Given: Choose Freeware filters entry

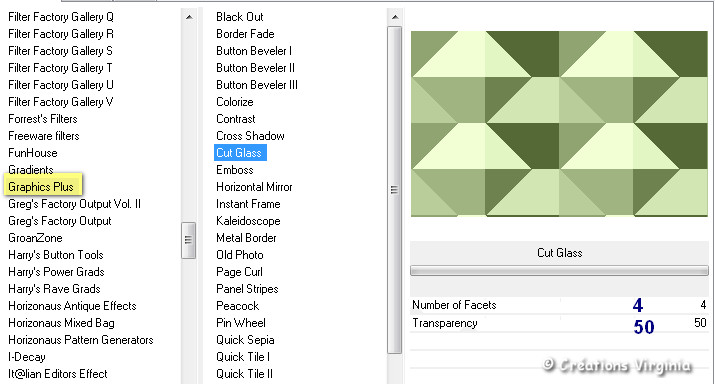Looking at the screenshot, I should (44, 136).
